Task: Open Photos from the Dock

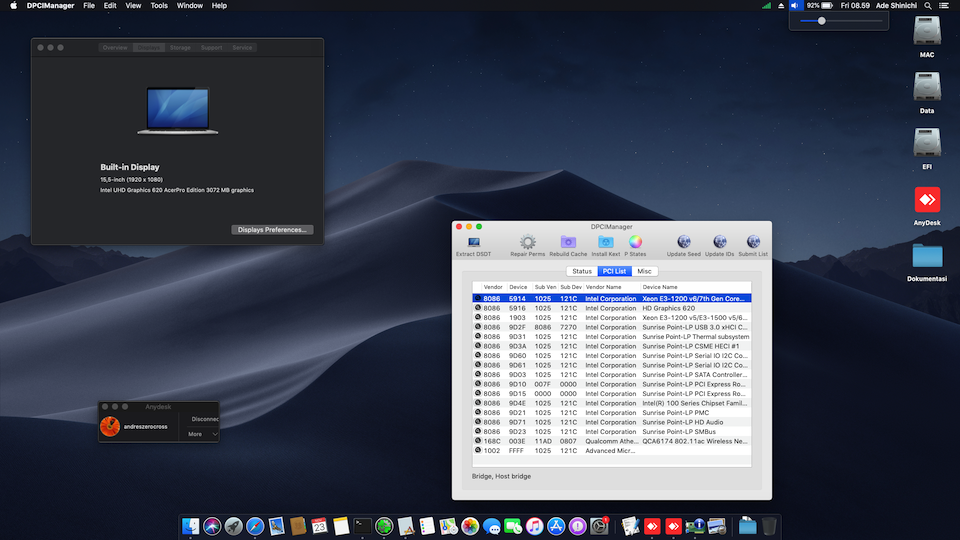Action: click(x=470, y=526)
